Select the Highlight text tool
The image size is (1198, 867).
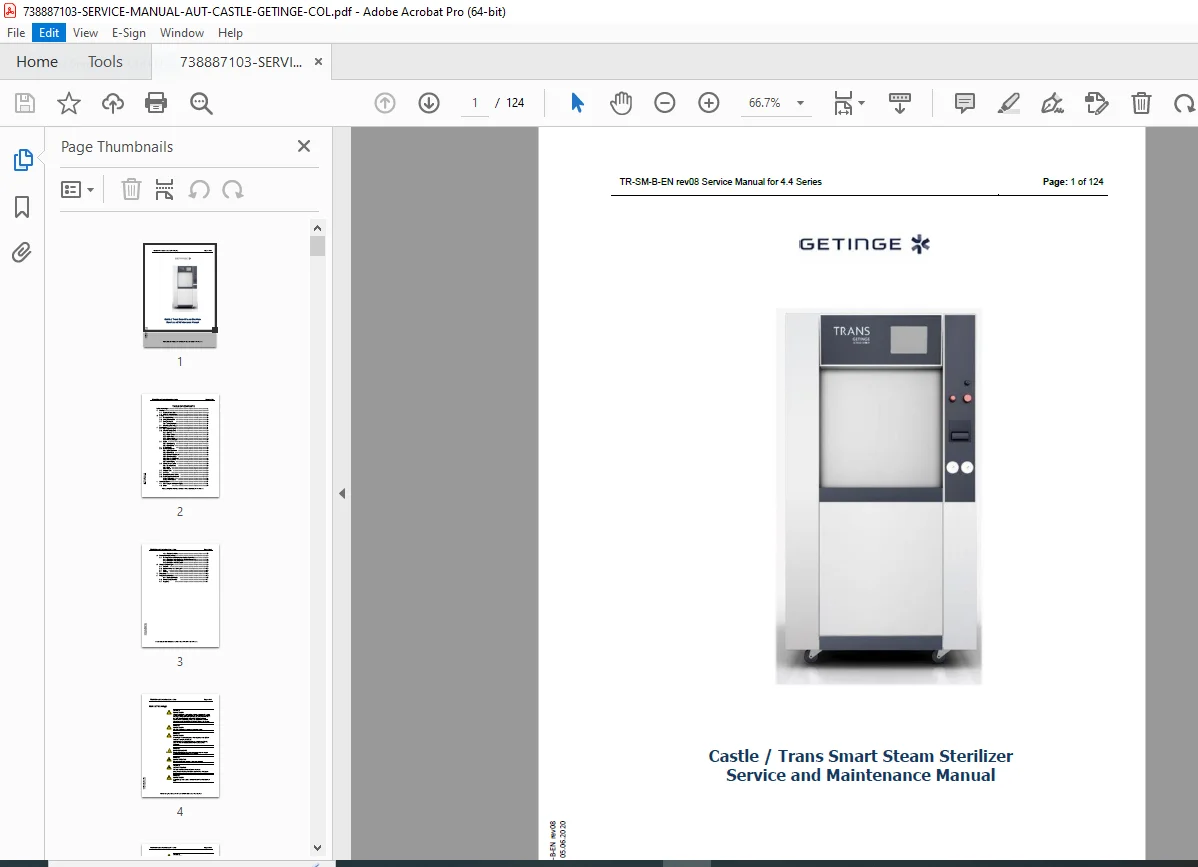click(1009, 102)
